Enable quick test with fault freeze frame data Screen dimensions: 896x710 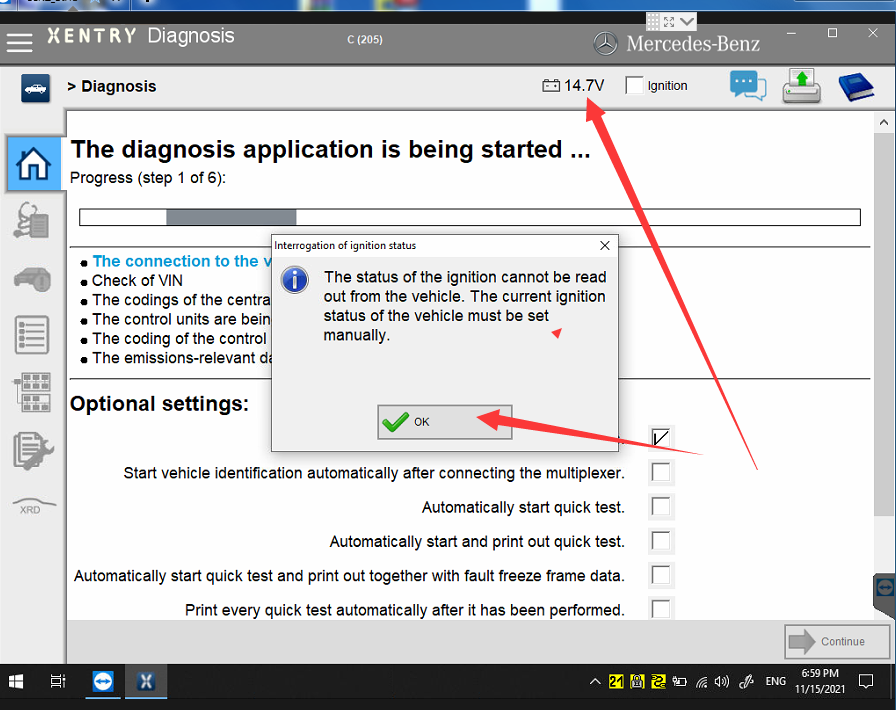tap(661, 575)
